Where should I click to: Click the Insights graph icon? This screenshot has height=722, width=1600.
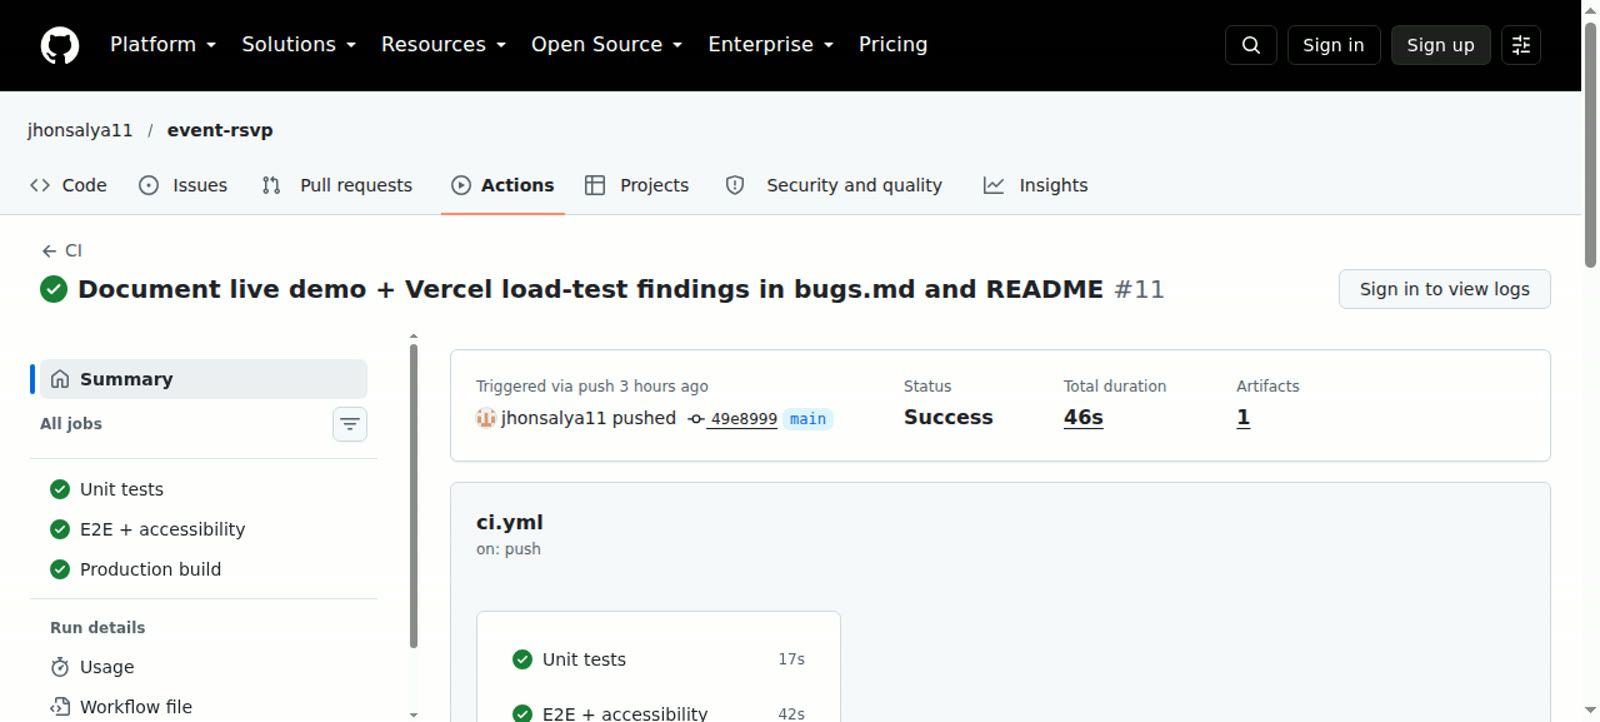pyautogui.click(x=993, y=185)
